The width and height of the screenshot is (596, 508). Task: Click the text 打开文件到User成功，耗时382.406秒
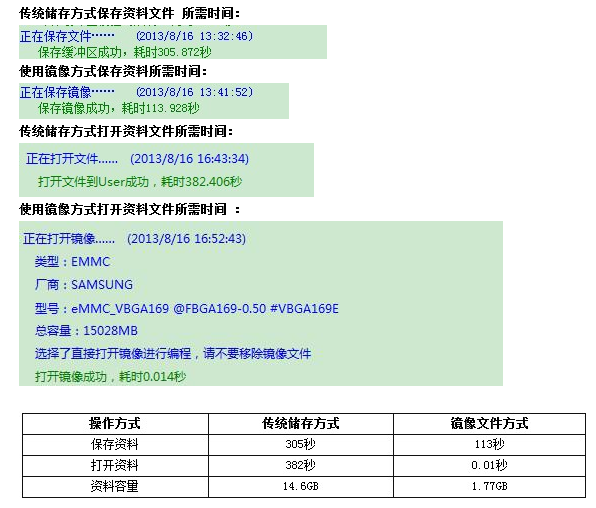(139, 182)
